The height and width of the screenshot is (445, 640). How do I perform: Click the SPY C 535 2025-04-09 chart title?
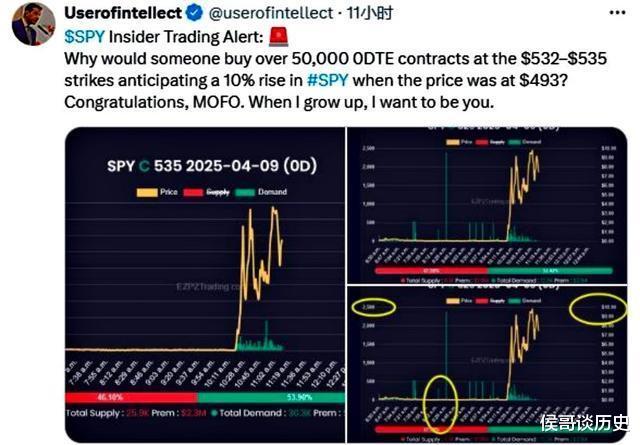coord(212,166)
